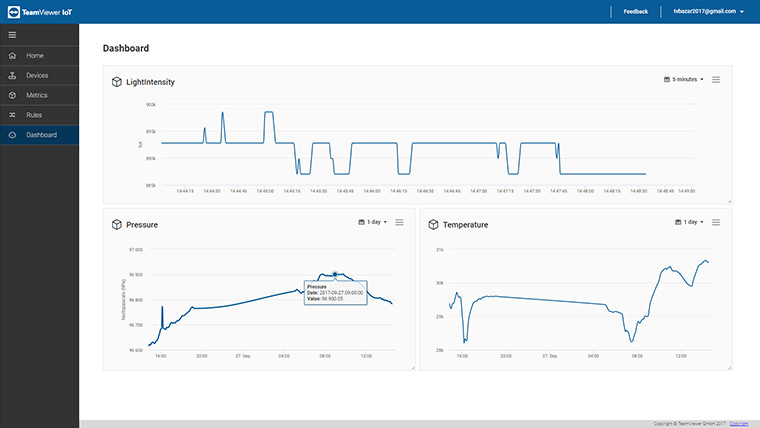Click the Dashboard gauge icon
The height and width of the screenshot is (428, 760).
[12, 135]
